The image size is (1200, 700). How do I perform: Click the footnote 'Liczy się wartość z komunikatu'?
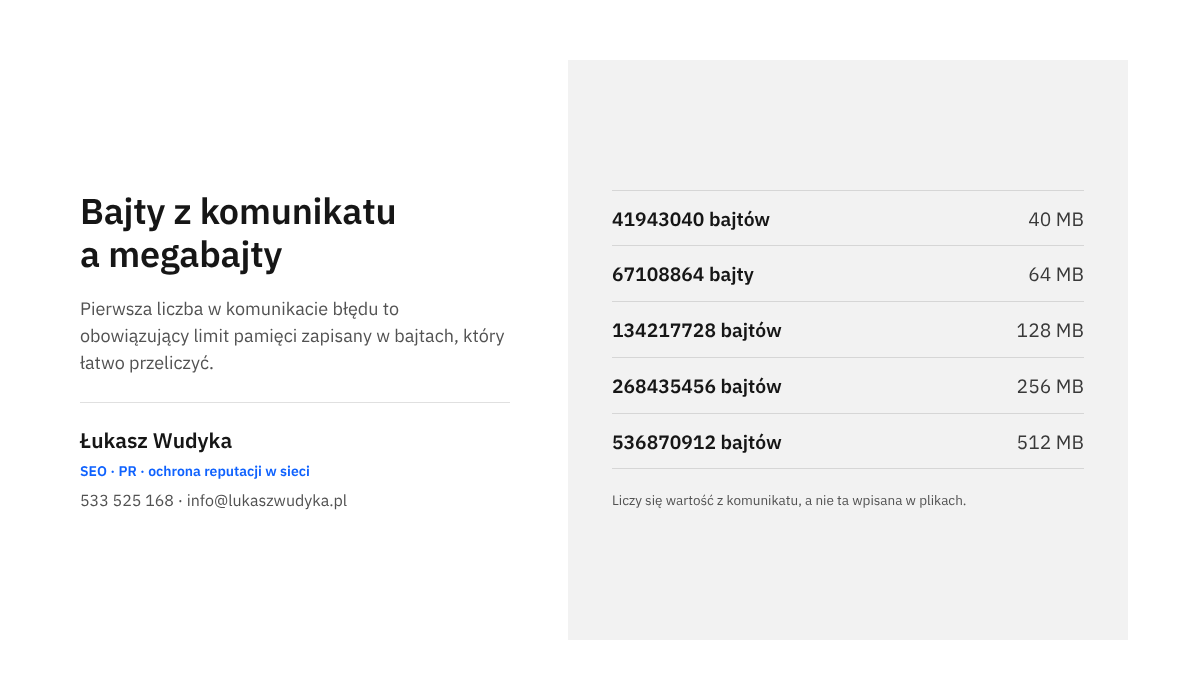(789, 500)
